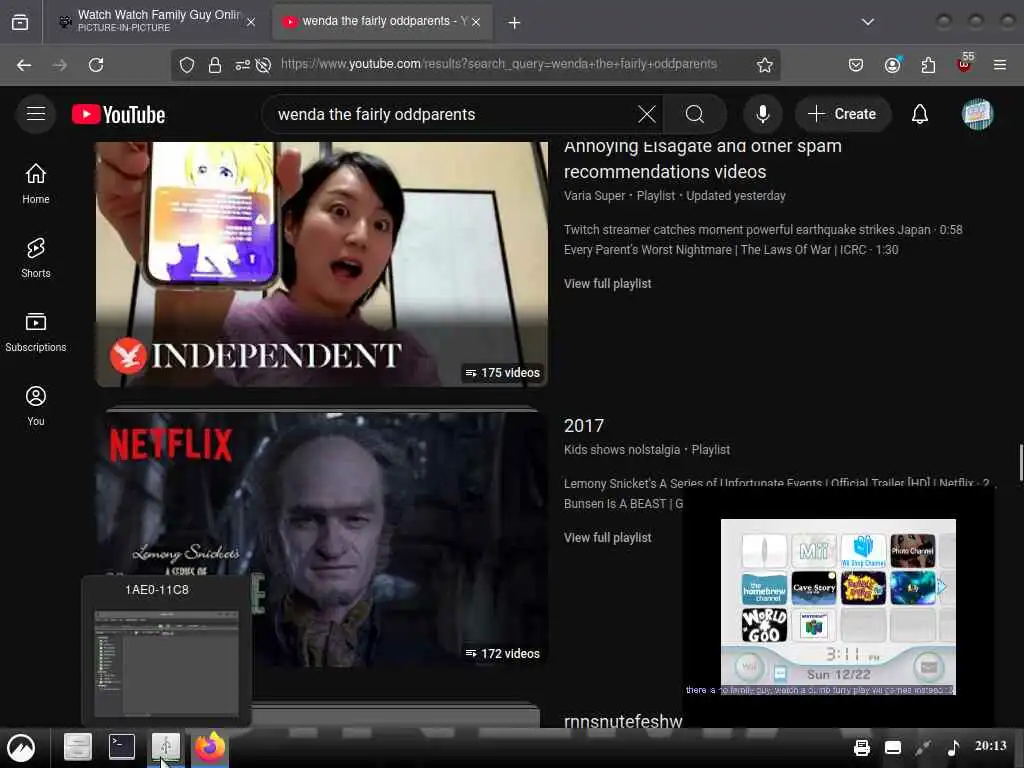Open the 2017 playlist title
The image size is (1024, 768).
(584, 426)
